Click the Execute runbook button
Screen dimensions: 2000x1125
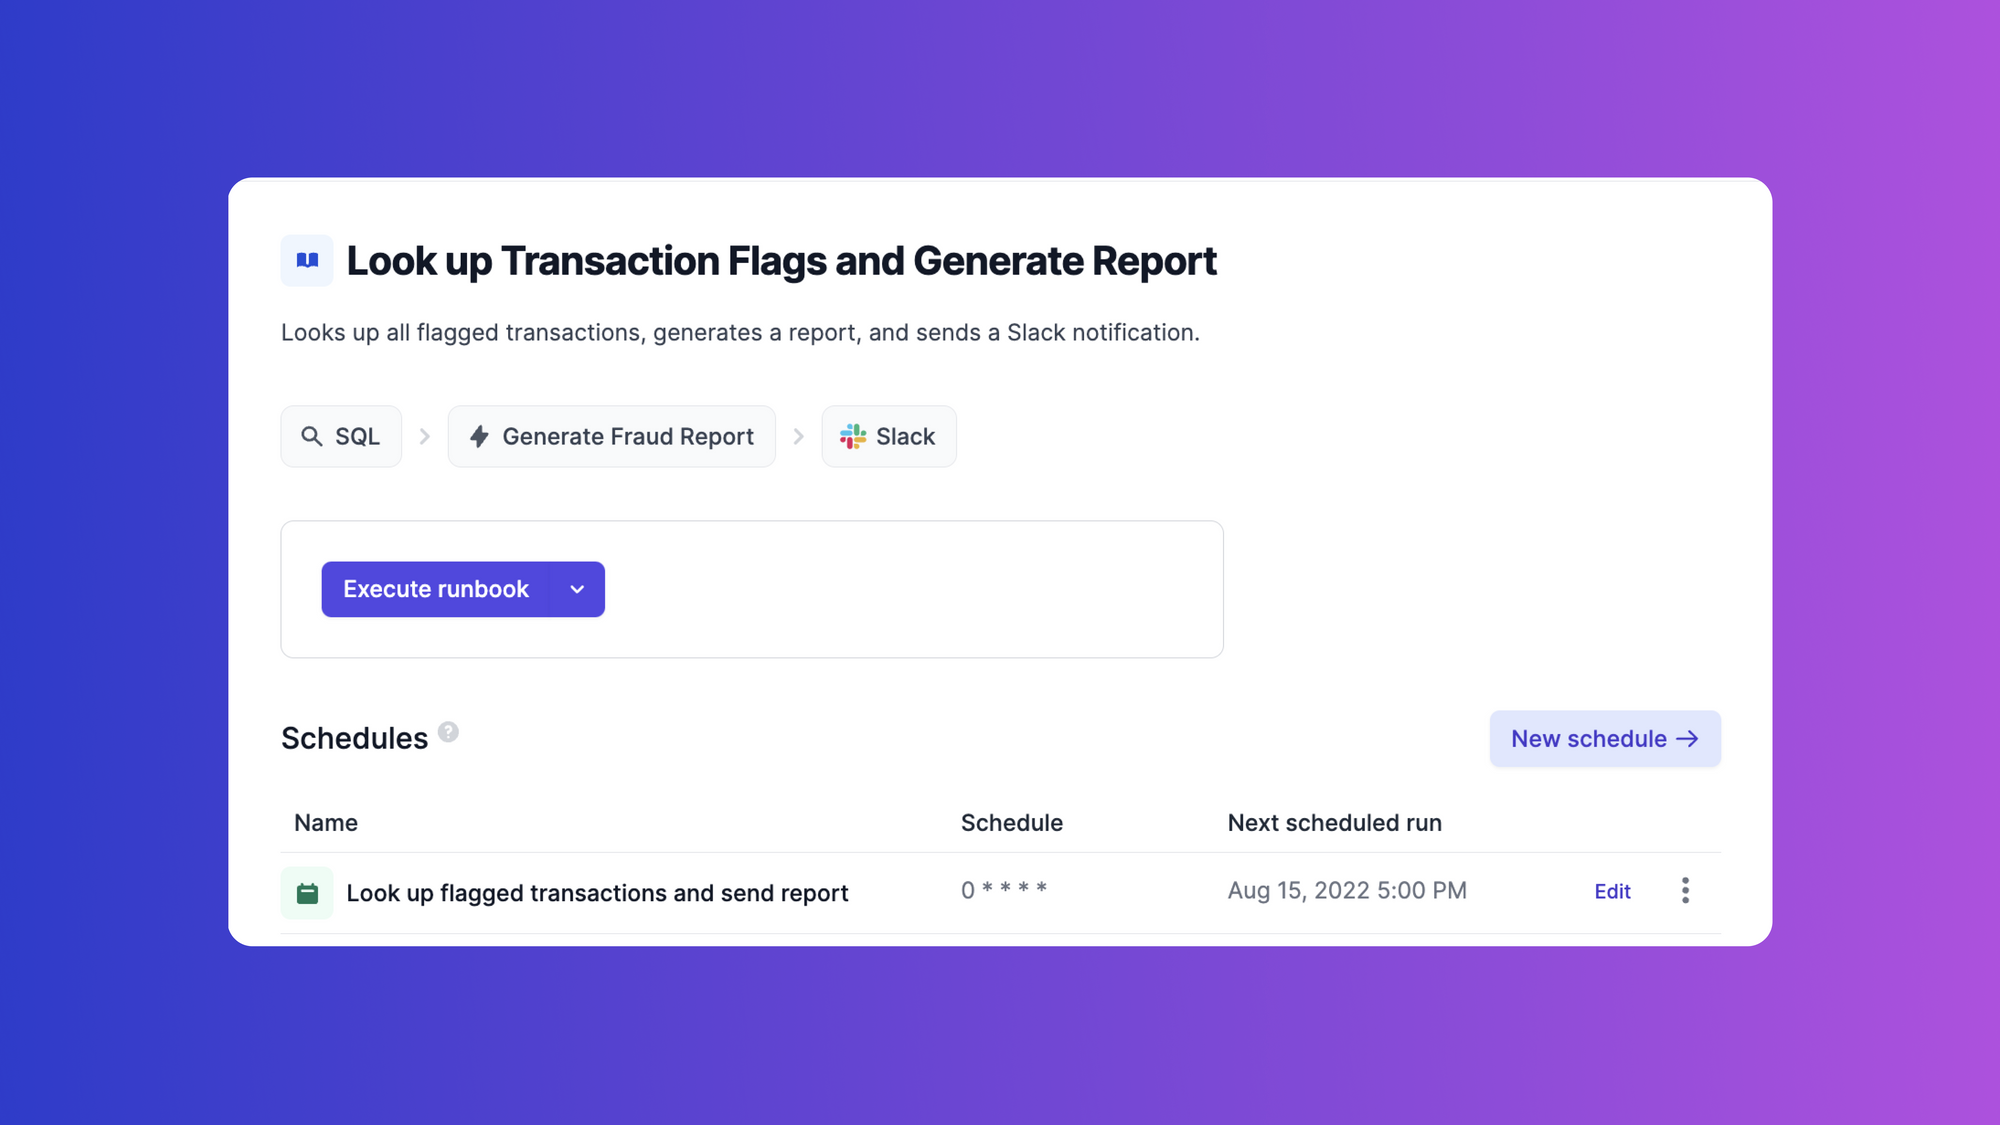point(435,588)
